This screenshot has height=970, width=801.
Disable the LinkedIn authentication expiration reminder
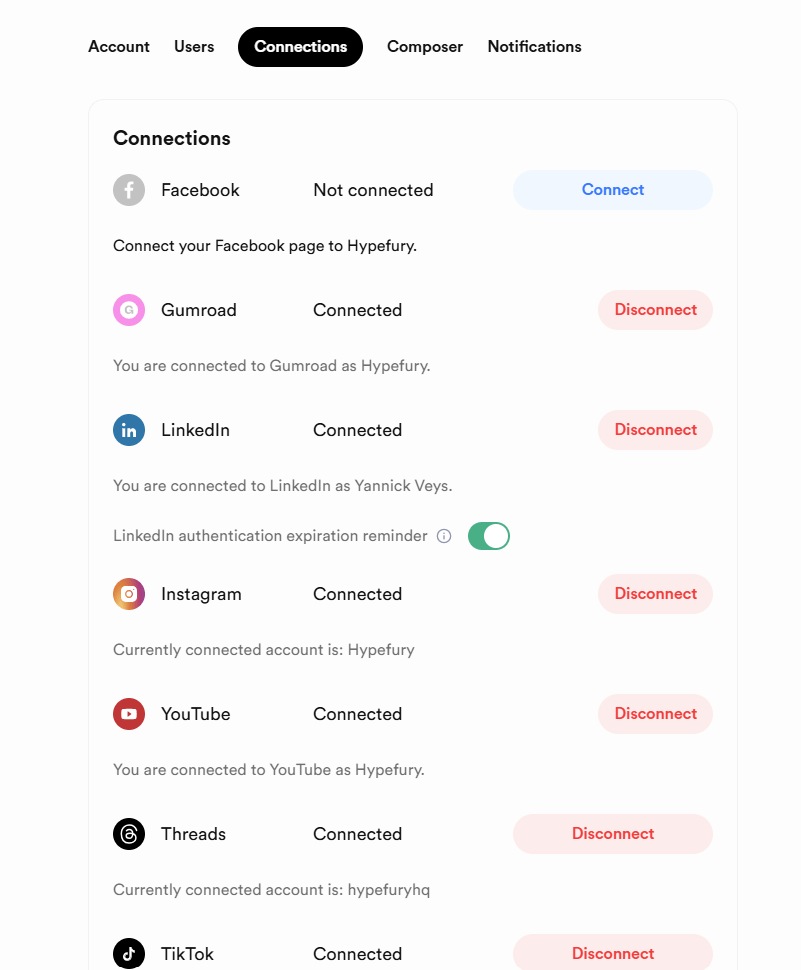488,536
